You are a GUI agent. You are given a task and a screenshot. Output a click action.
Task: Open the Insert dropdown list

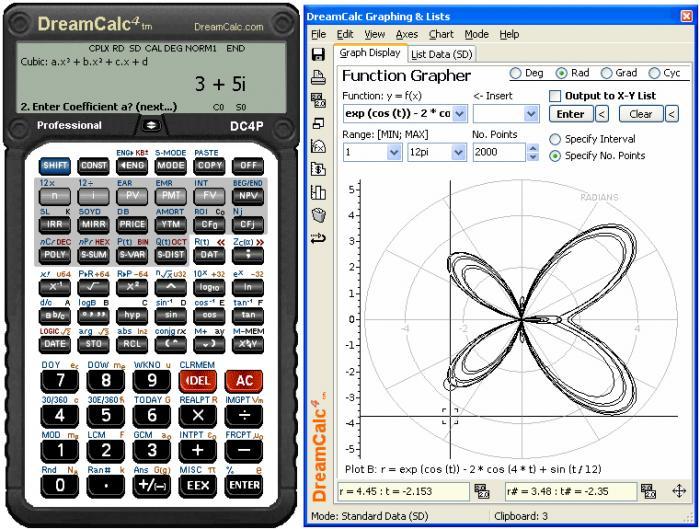pos(531,114)
